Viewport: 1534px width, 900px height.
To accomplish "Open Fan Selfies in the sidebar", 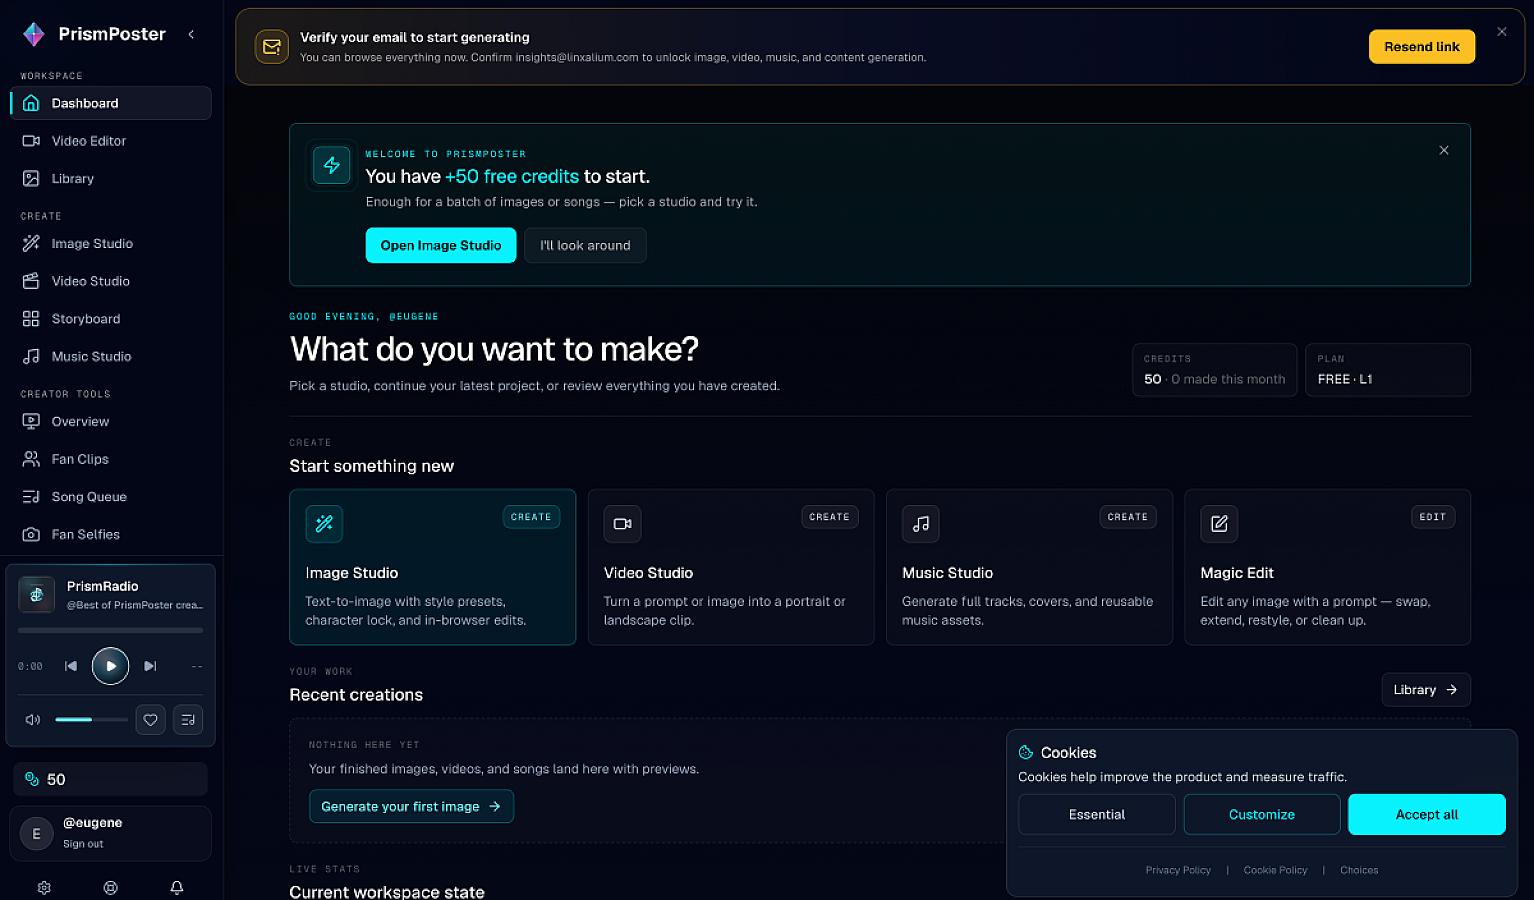I will point(111,535).
